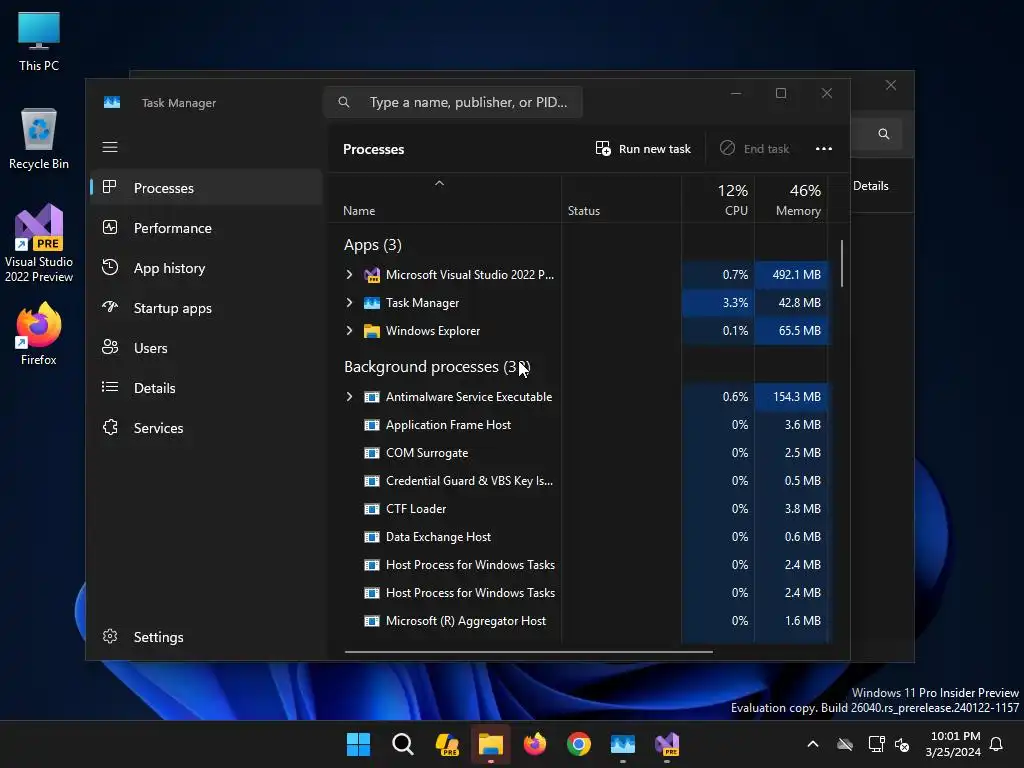The height and width of the screenshot is (768, 1024).
Task: Click the search magnifier in the Task Manager box
Action: [344, 102]
